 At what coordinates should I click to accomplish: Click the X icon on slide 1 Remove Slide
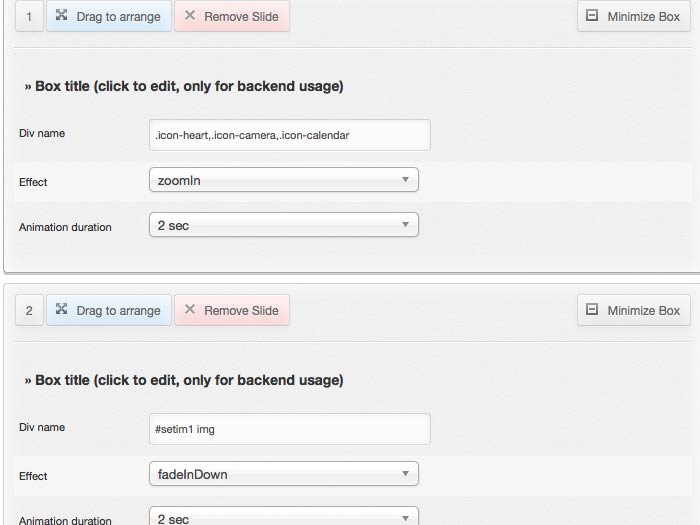pyautogui.click(x=190, y=16)
